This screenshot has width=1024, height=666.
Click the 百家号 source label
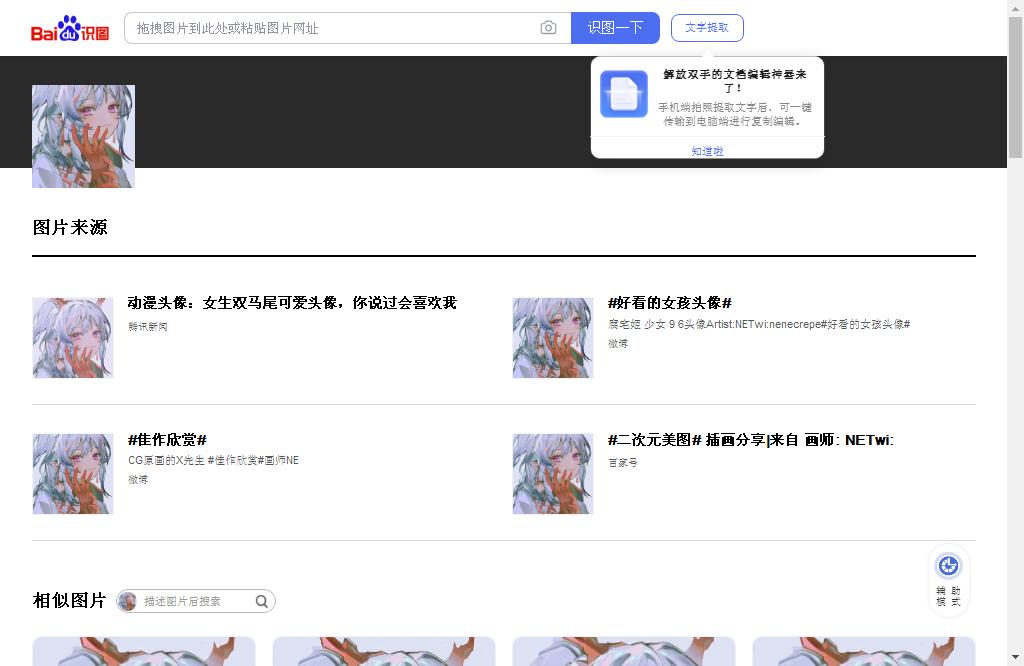(x=622, y=462)
